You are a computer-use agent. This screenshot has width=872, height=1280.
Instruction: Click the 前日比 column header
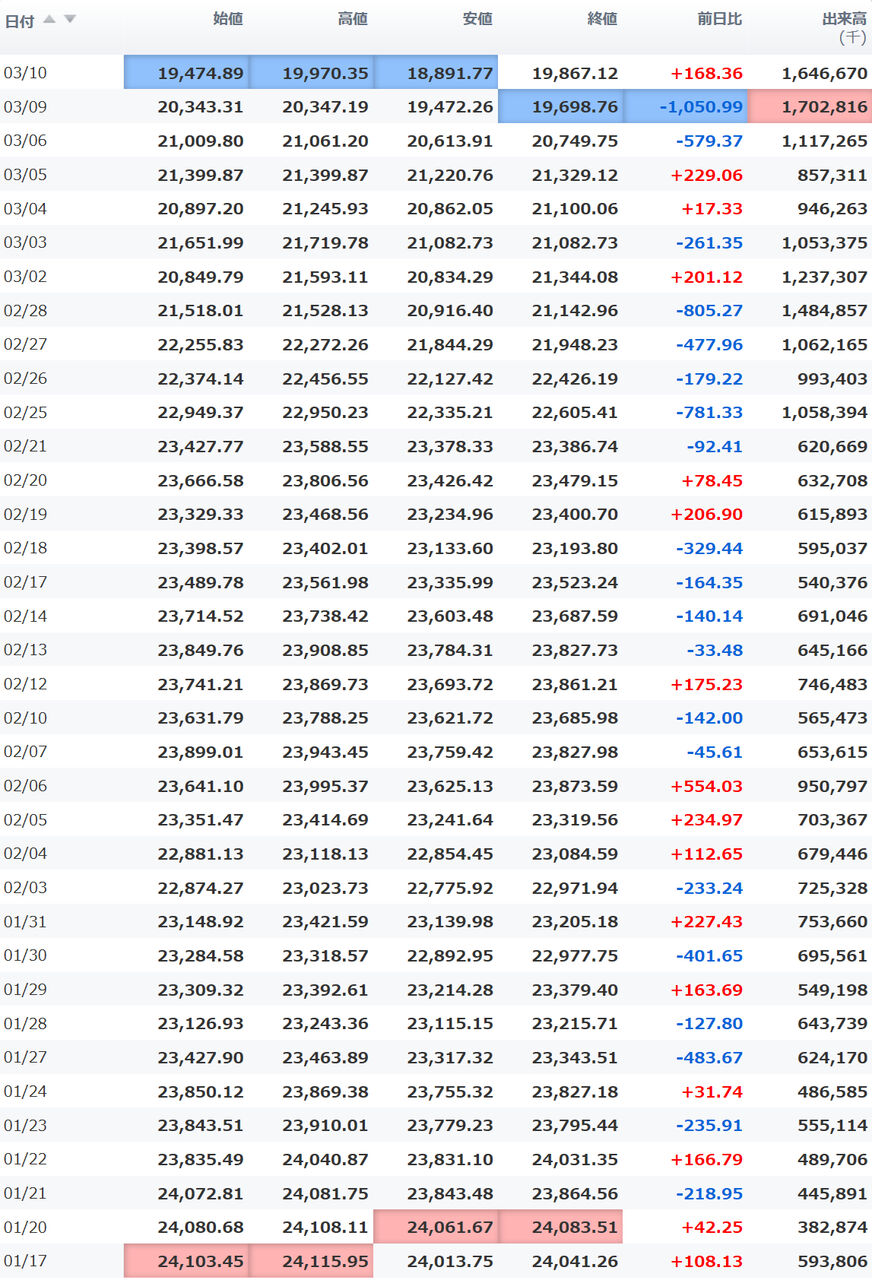(720, 19)
